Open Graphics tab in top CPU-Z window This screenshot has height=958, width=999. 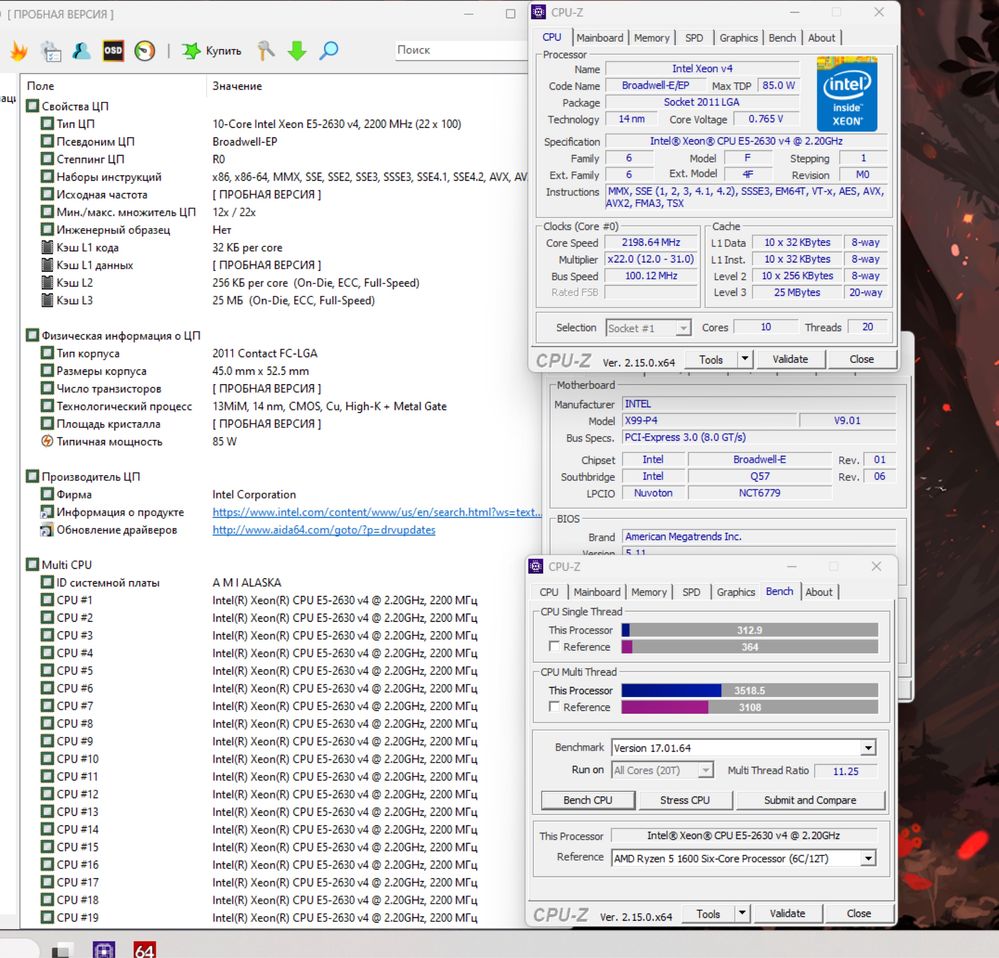click(738, 38)
